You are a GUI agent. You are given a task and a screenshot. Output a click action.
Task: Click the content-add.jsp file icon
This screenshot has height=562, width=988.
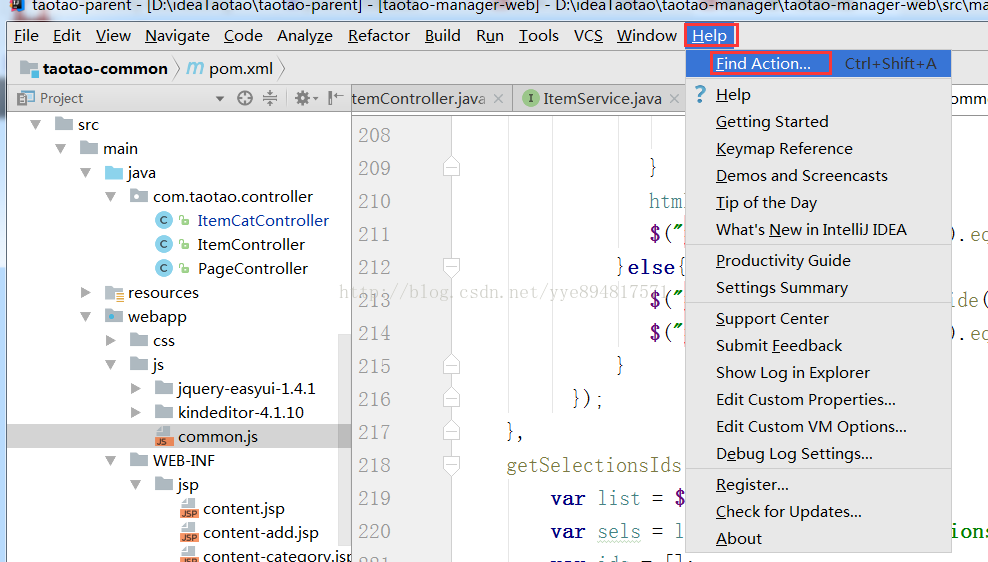189,532
